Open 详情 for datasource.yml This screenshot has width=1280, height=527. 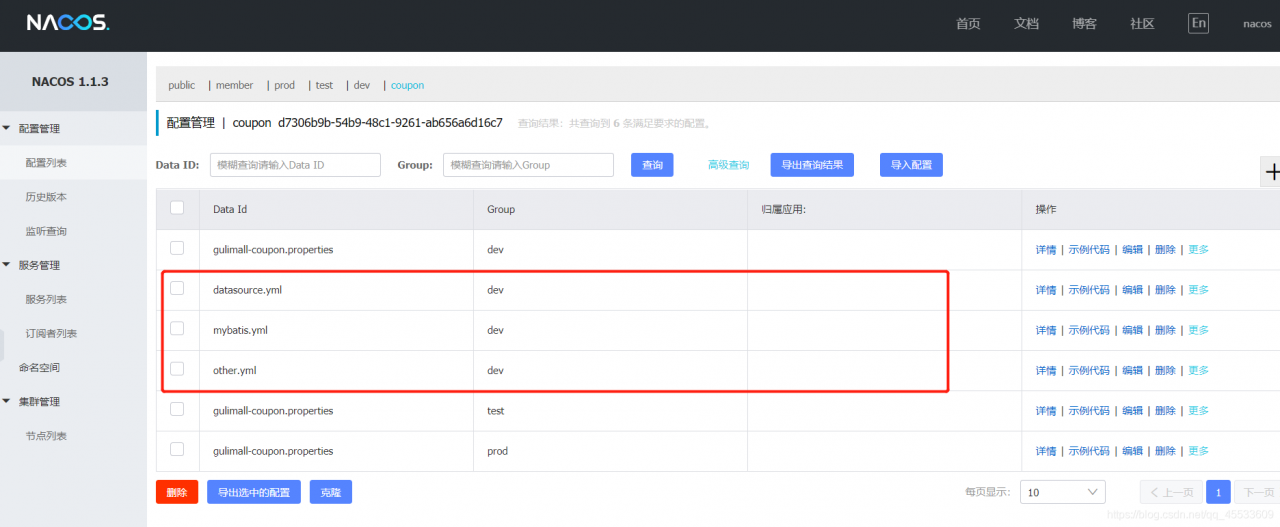[1046, 290]
